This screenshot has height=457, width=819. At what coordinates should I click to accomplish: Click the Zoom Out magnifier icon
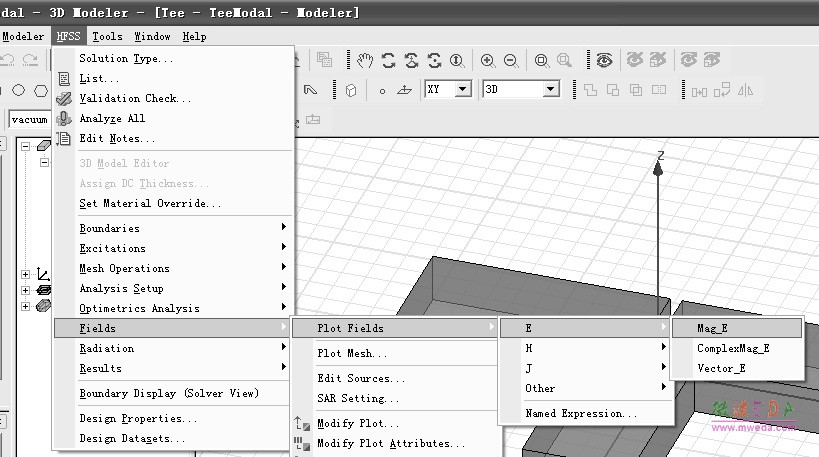tap(511, 61)
